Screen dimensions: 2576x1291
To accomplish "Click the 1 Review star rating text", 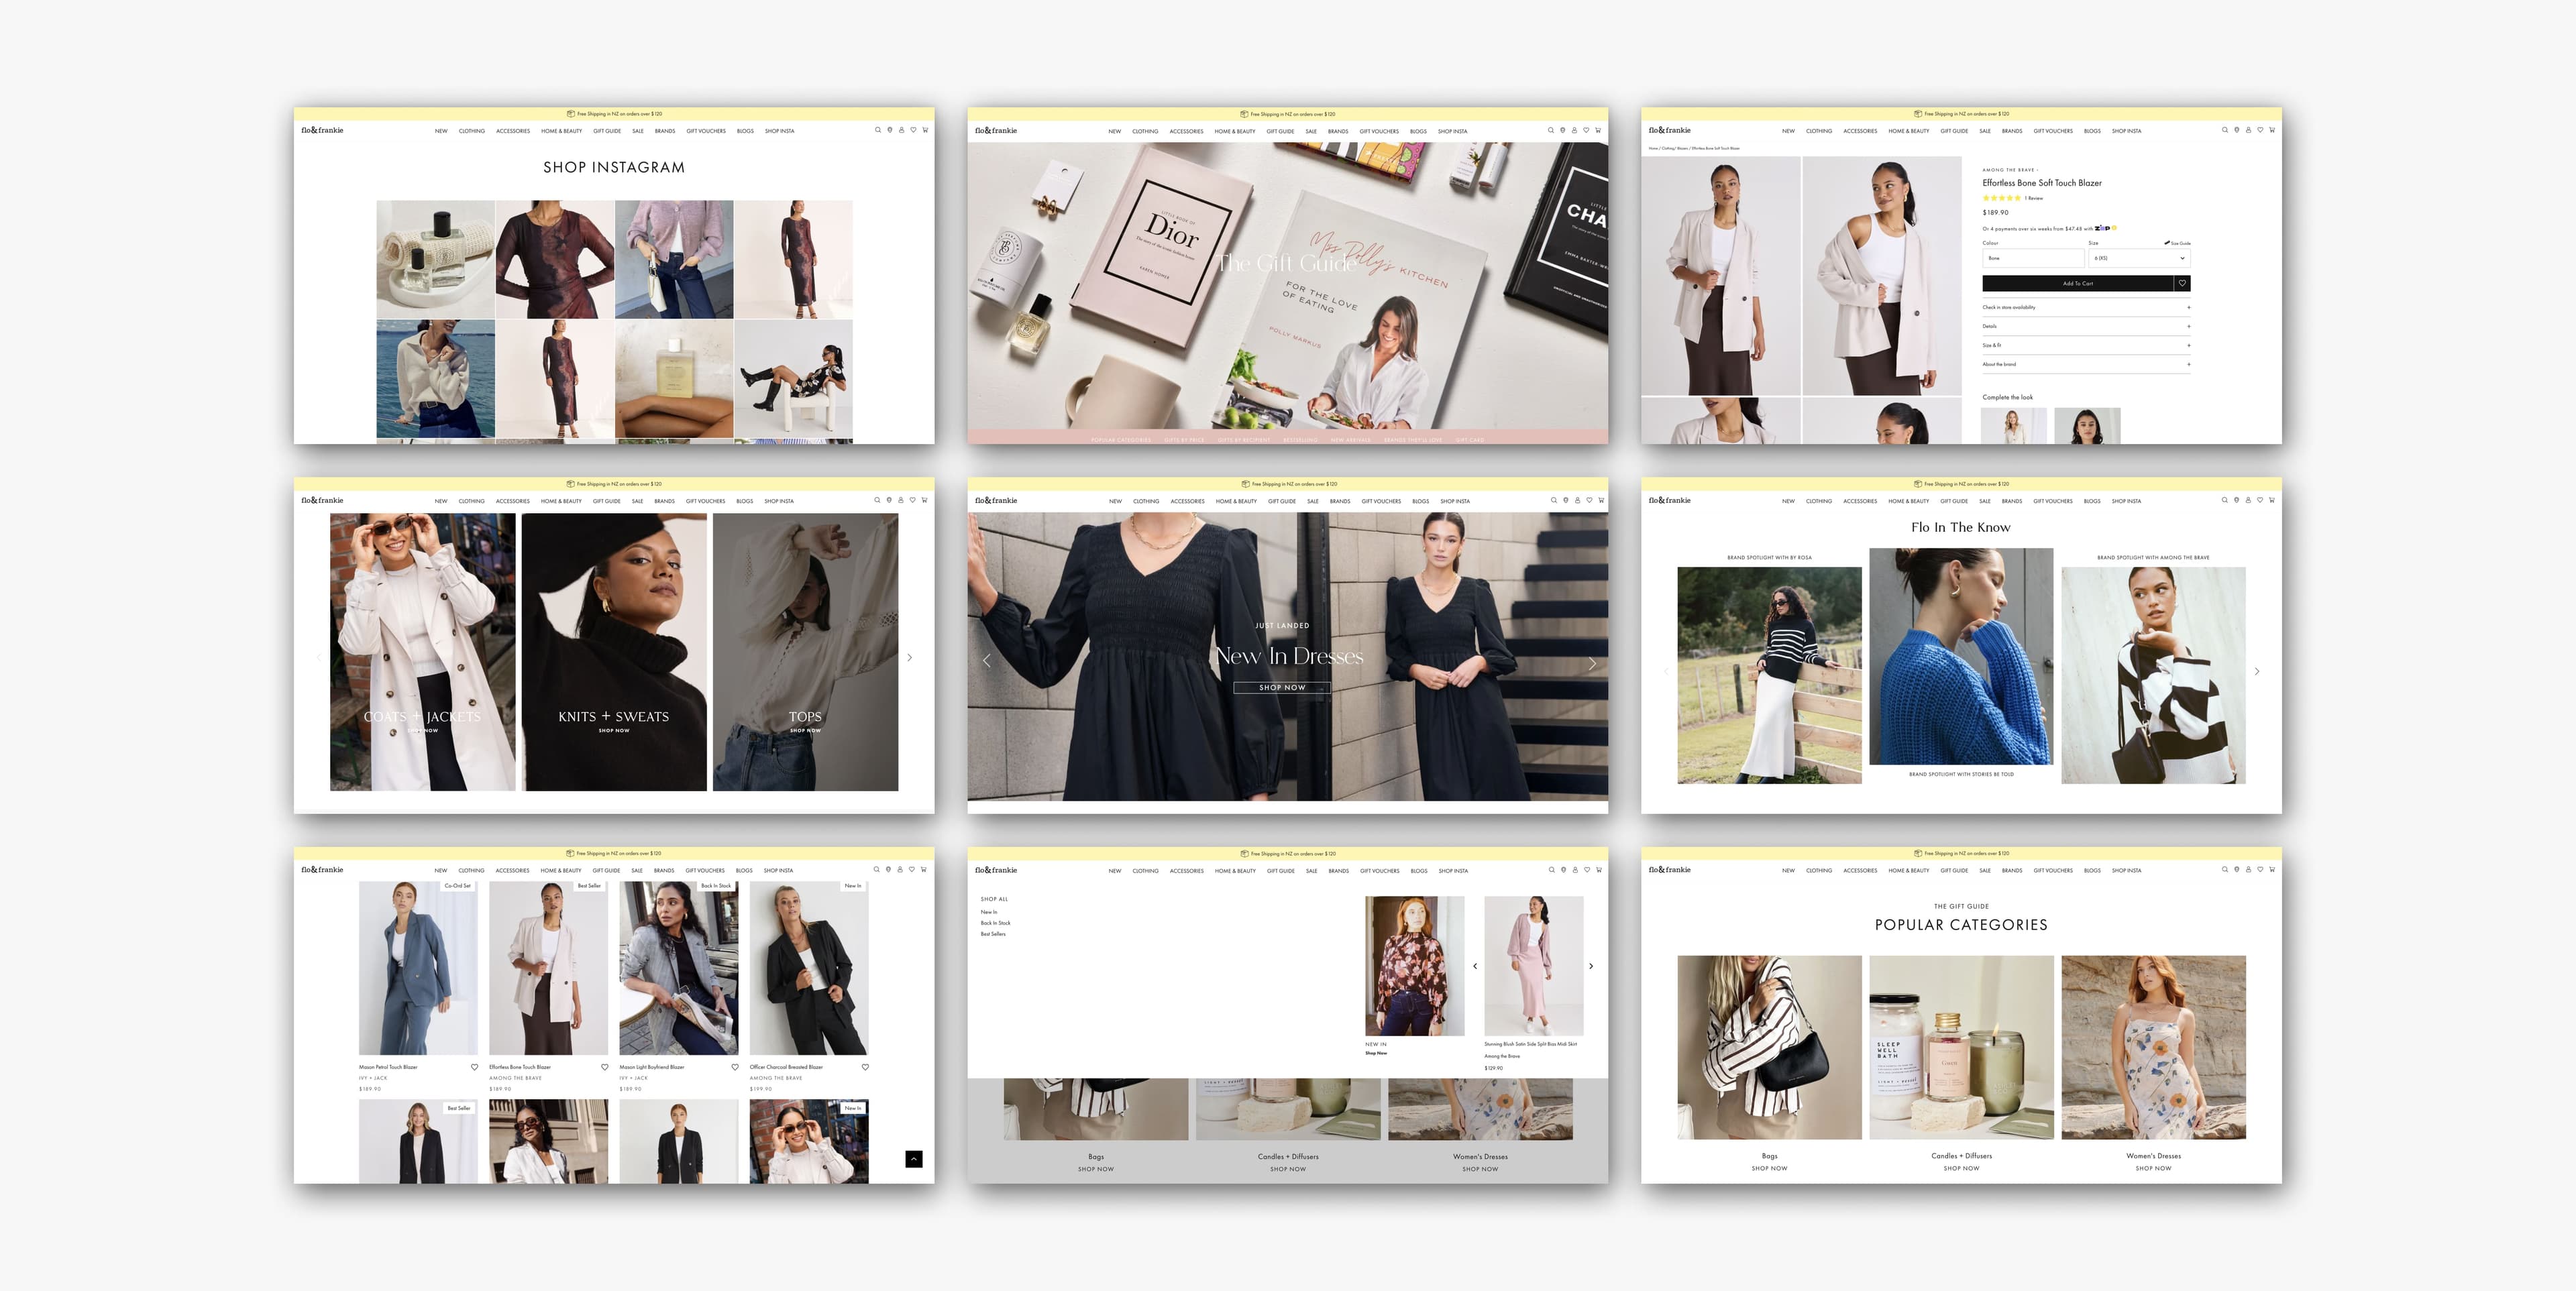I will [2033, 198].
